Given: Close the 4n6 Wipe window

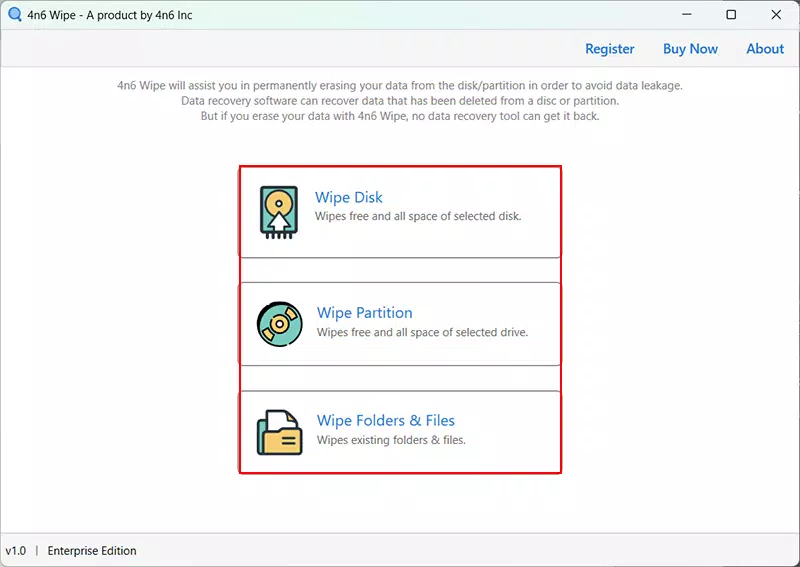Looking at the screenshot, I should pyautogui.click(x=776, y=14).
